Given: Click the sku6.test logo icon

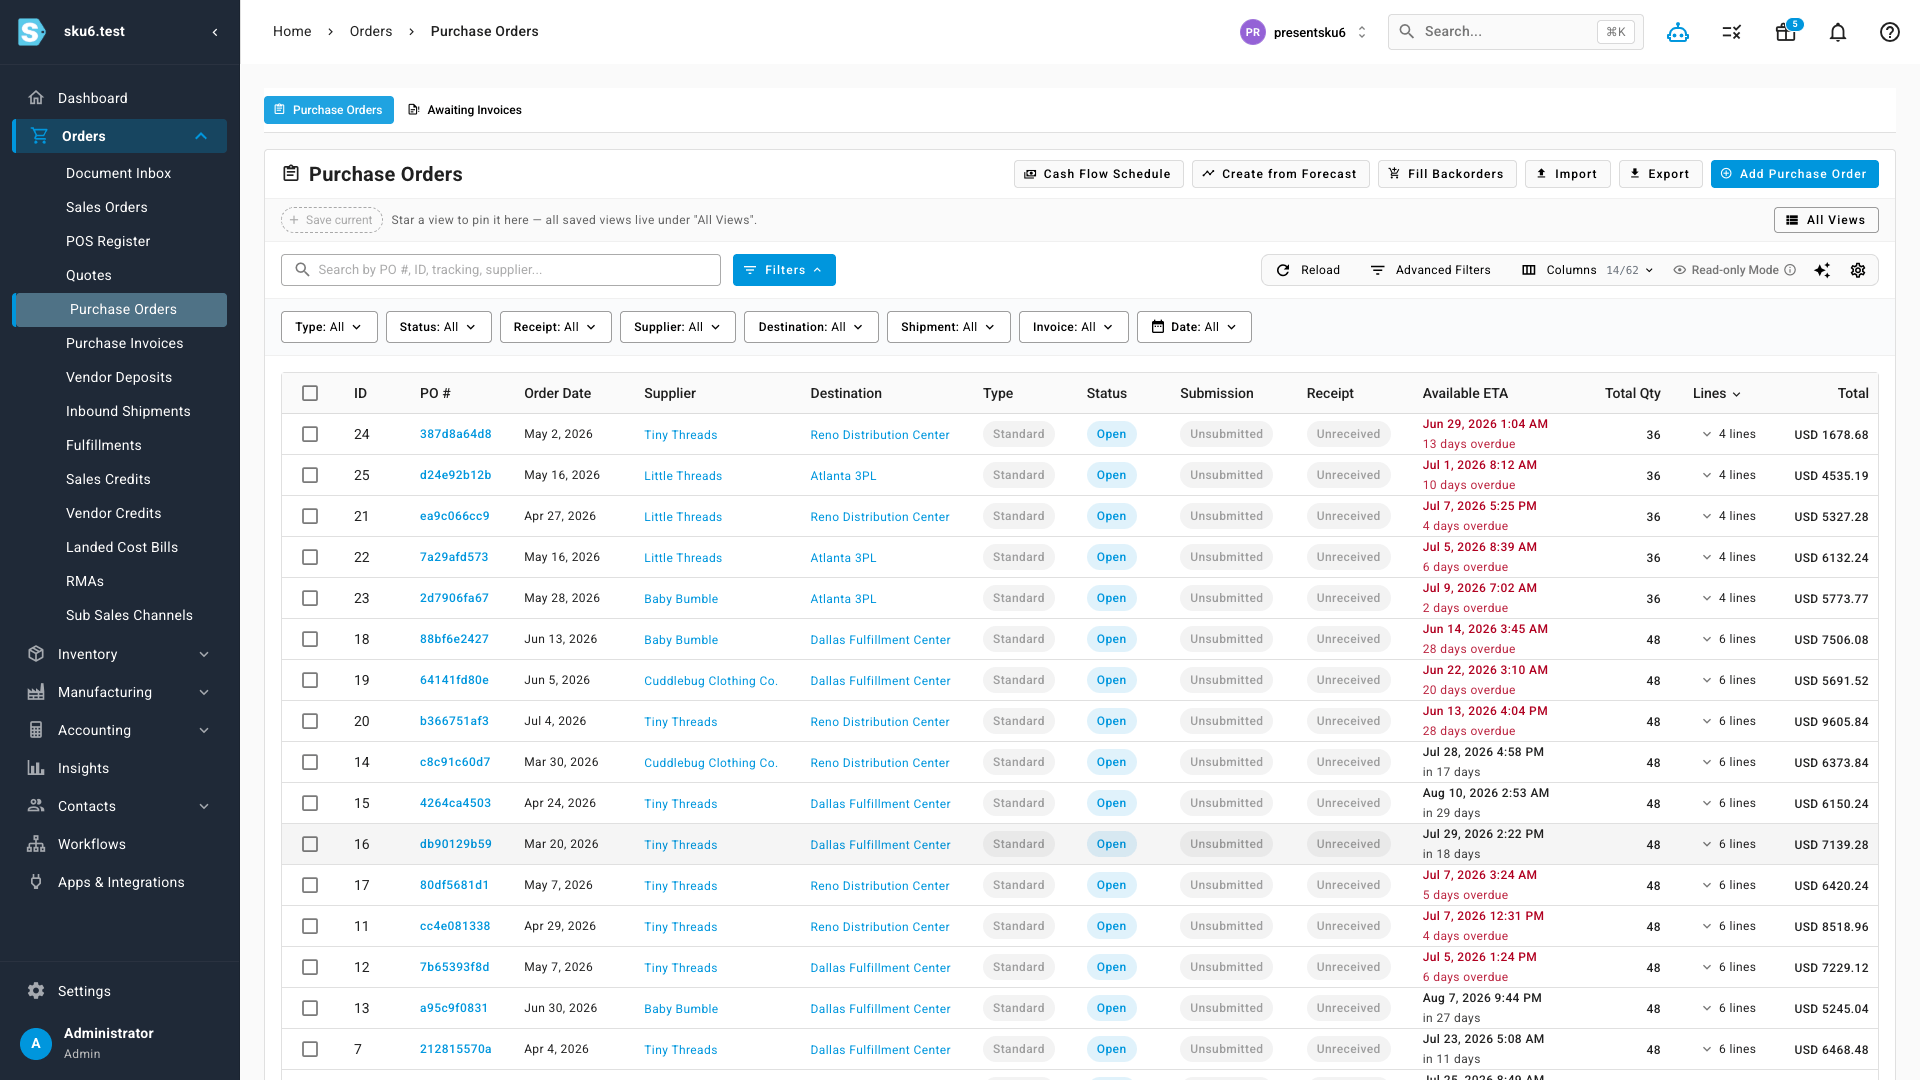Looking at the screenshot, I should point(32,32).
